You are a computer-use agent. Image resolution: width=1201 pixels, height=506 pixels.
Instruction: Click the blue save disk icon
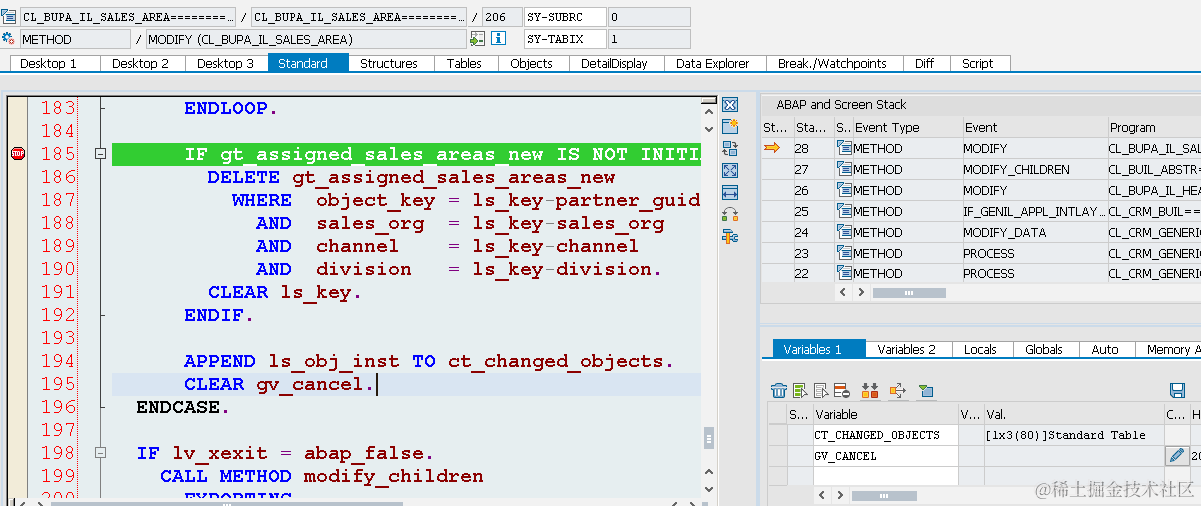[1177, 390]
